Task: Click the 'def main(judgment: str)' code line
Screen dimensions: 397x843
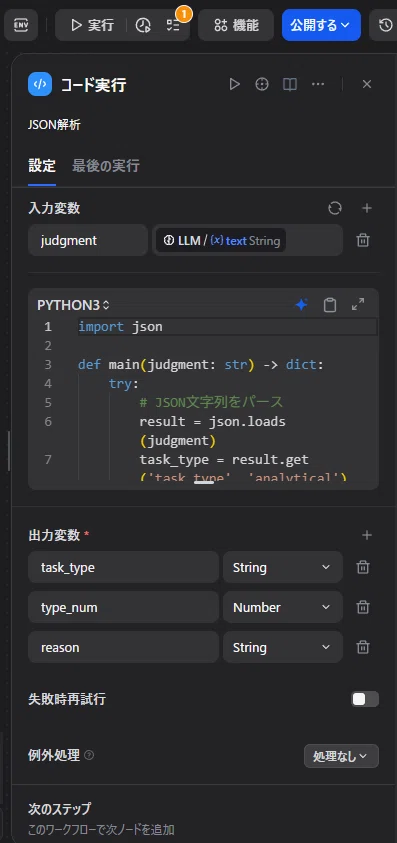Action: click(x=201, y=365)
